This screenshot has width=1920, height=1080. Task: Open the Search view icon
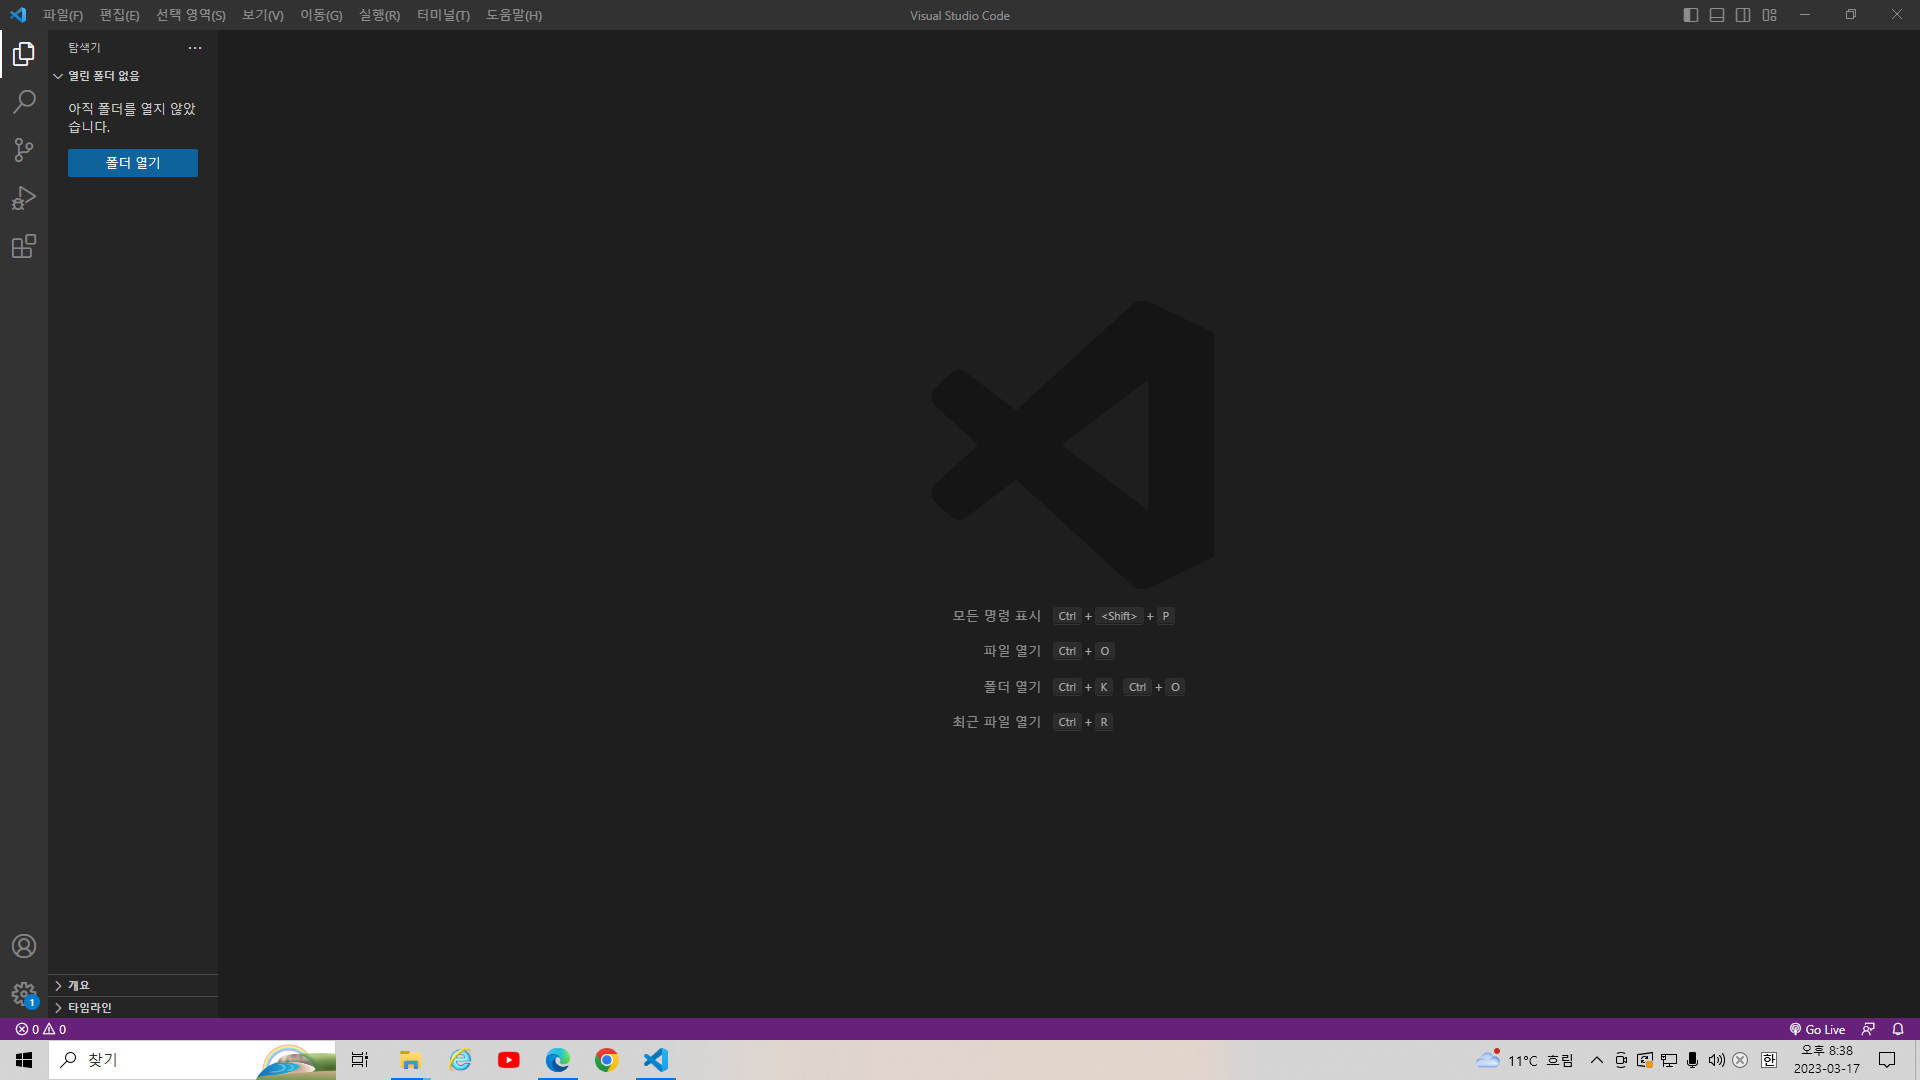click(24, 102)
